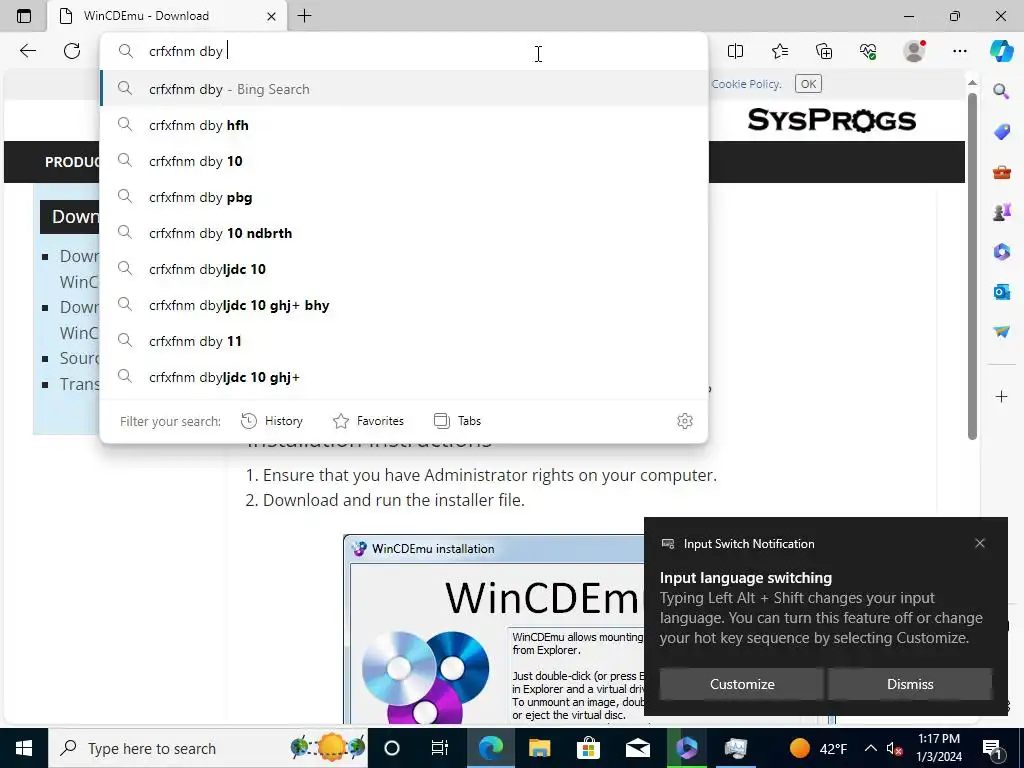Dismiss the input language notification
Screen dimensions: 1024x768
[x=910, y=684]
